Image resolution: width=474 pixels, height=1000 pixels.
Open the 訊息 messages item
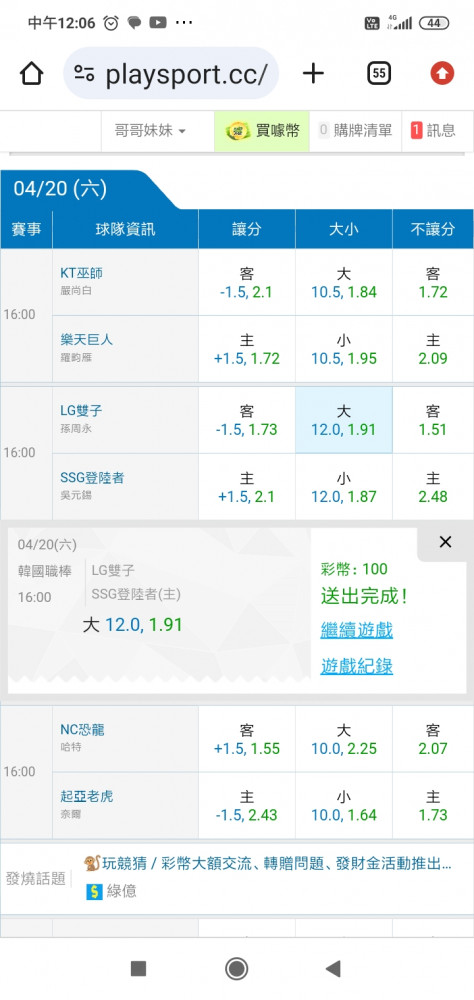pyautogui.click(x=433, y=131)
